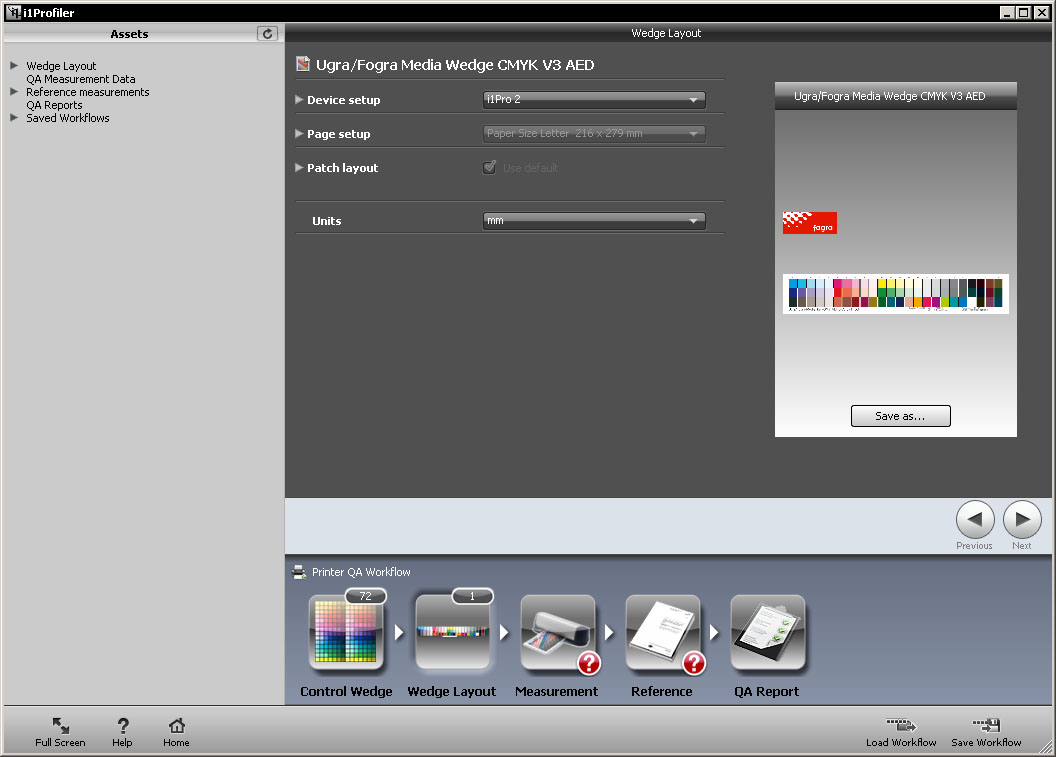Click the Printer QA Workflow label
The image size is (1056, 757).
[361, 572]
